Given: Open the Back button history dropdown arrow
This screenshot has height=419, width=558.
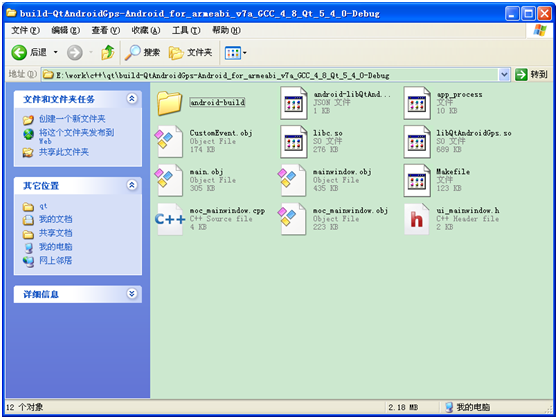Looking at the screenshot, I should pyautogui.click(x=56, y=53).
